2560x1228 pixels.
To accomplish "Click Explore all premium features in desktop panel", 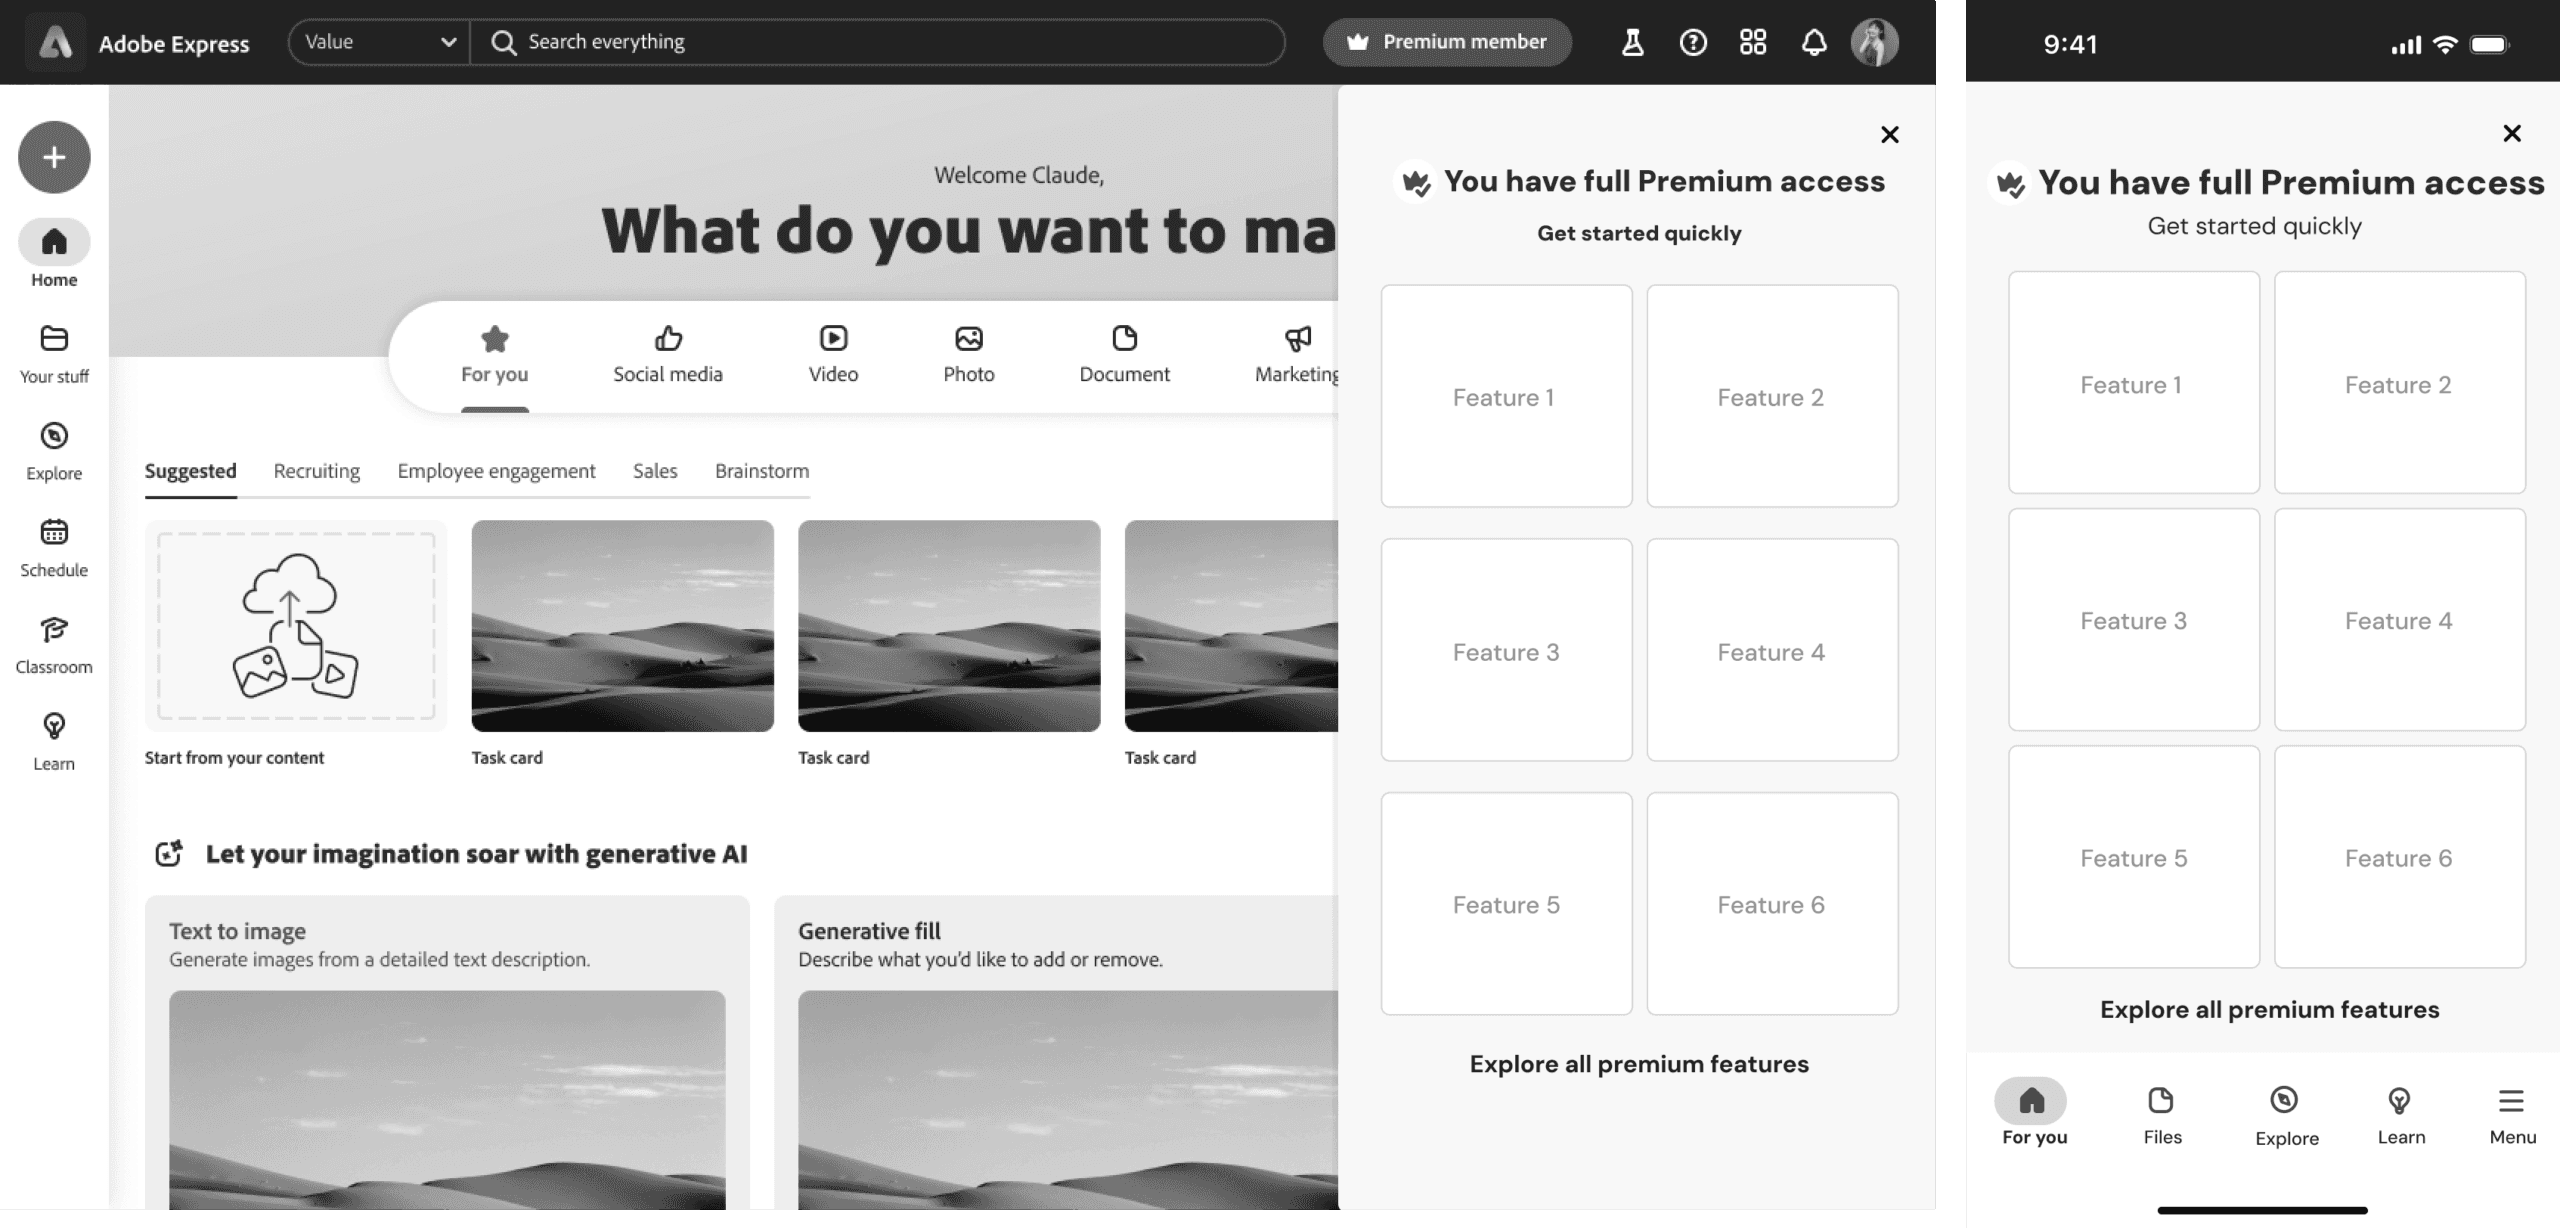I will coord(1639,1064).
